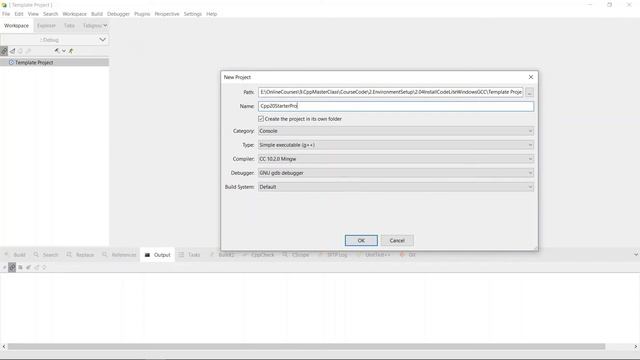Open the Build menu
Image resolution: width=640 pixels, height=360 pixels.
point(97,14)
